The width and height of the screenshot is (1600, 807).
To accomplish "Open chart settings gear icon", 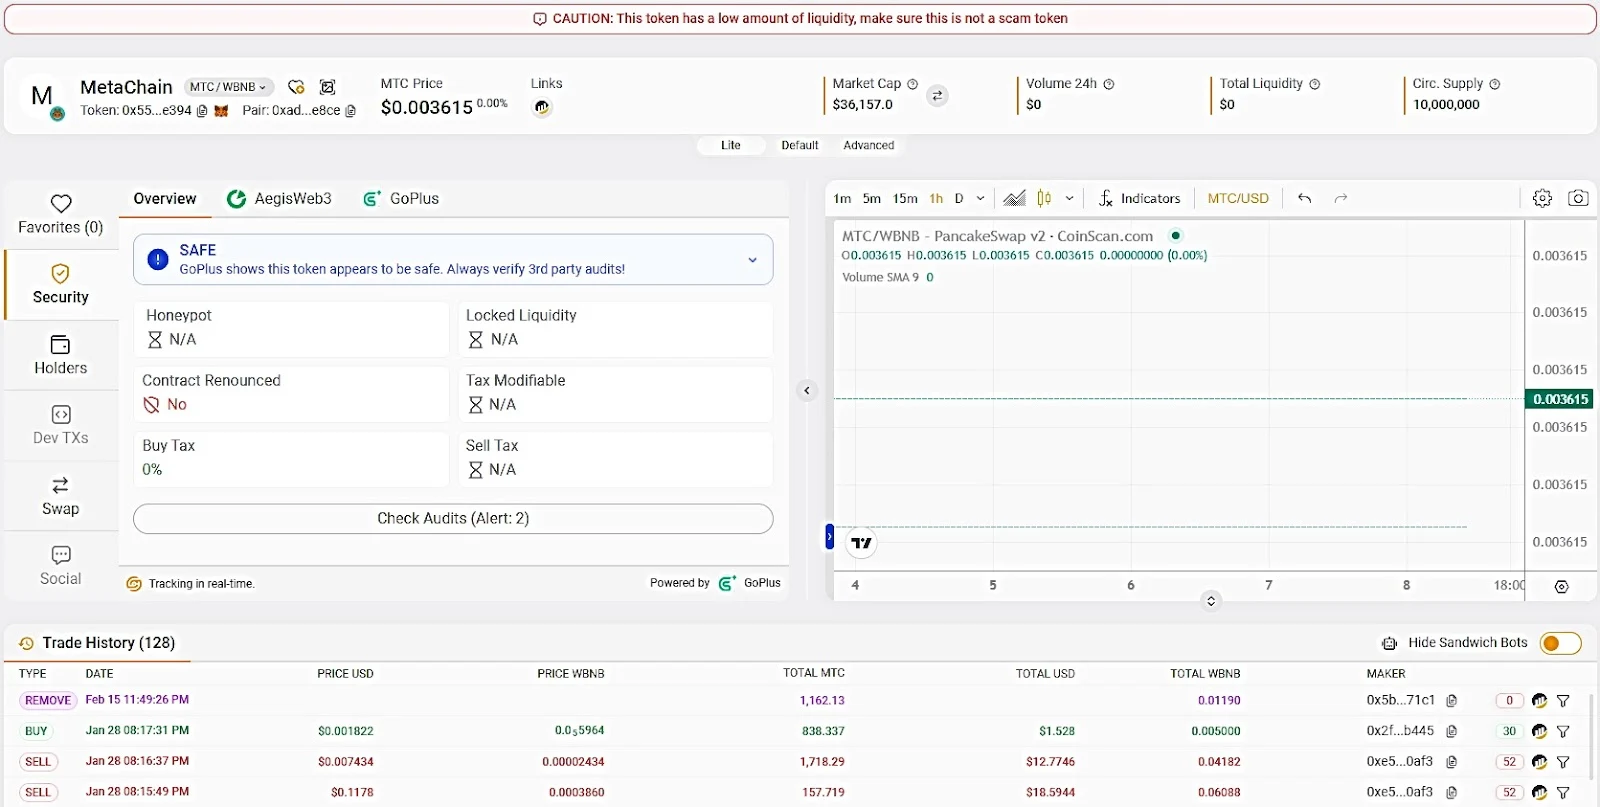I will tap(1542, 198).
